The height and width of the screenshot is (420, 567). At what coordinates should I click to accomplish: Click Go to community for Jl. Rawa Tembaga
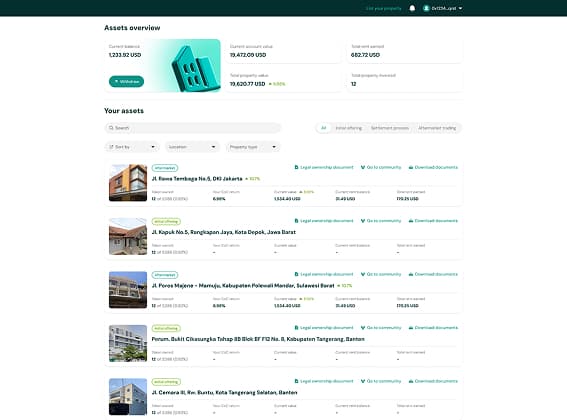381,167
